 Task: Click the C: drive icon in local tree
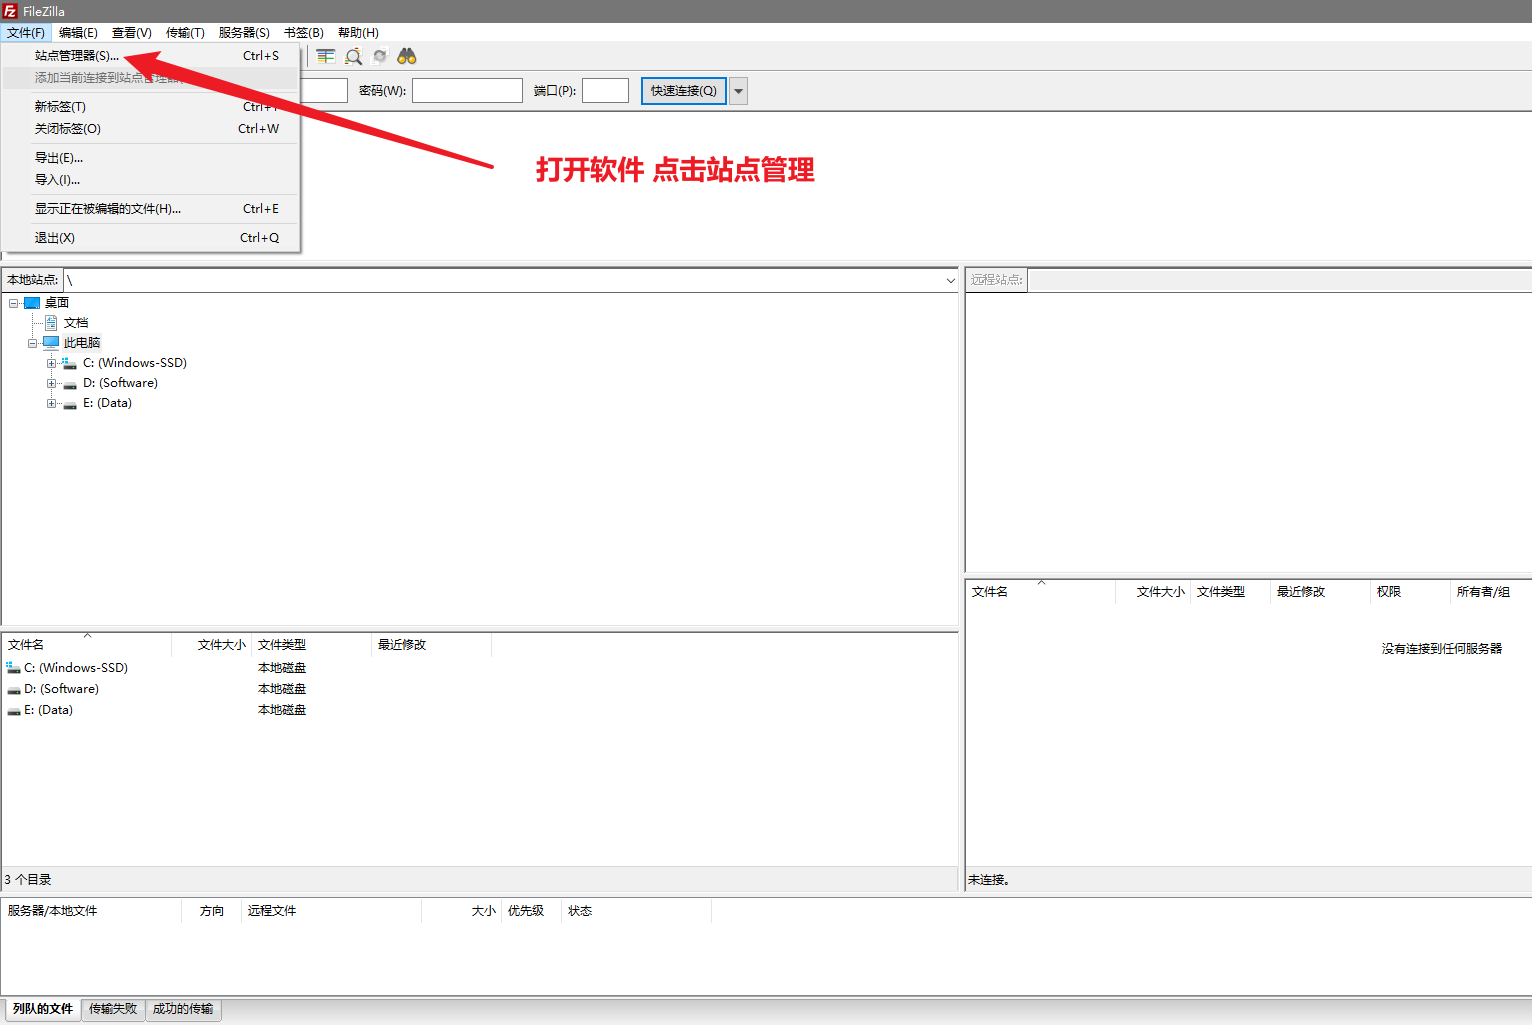(x=70, y=363)
